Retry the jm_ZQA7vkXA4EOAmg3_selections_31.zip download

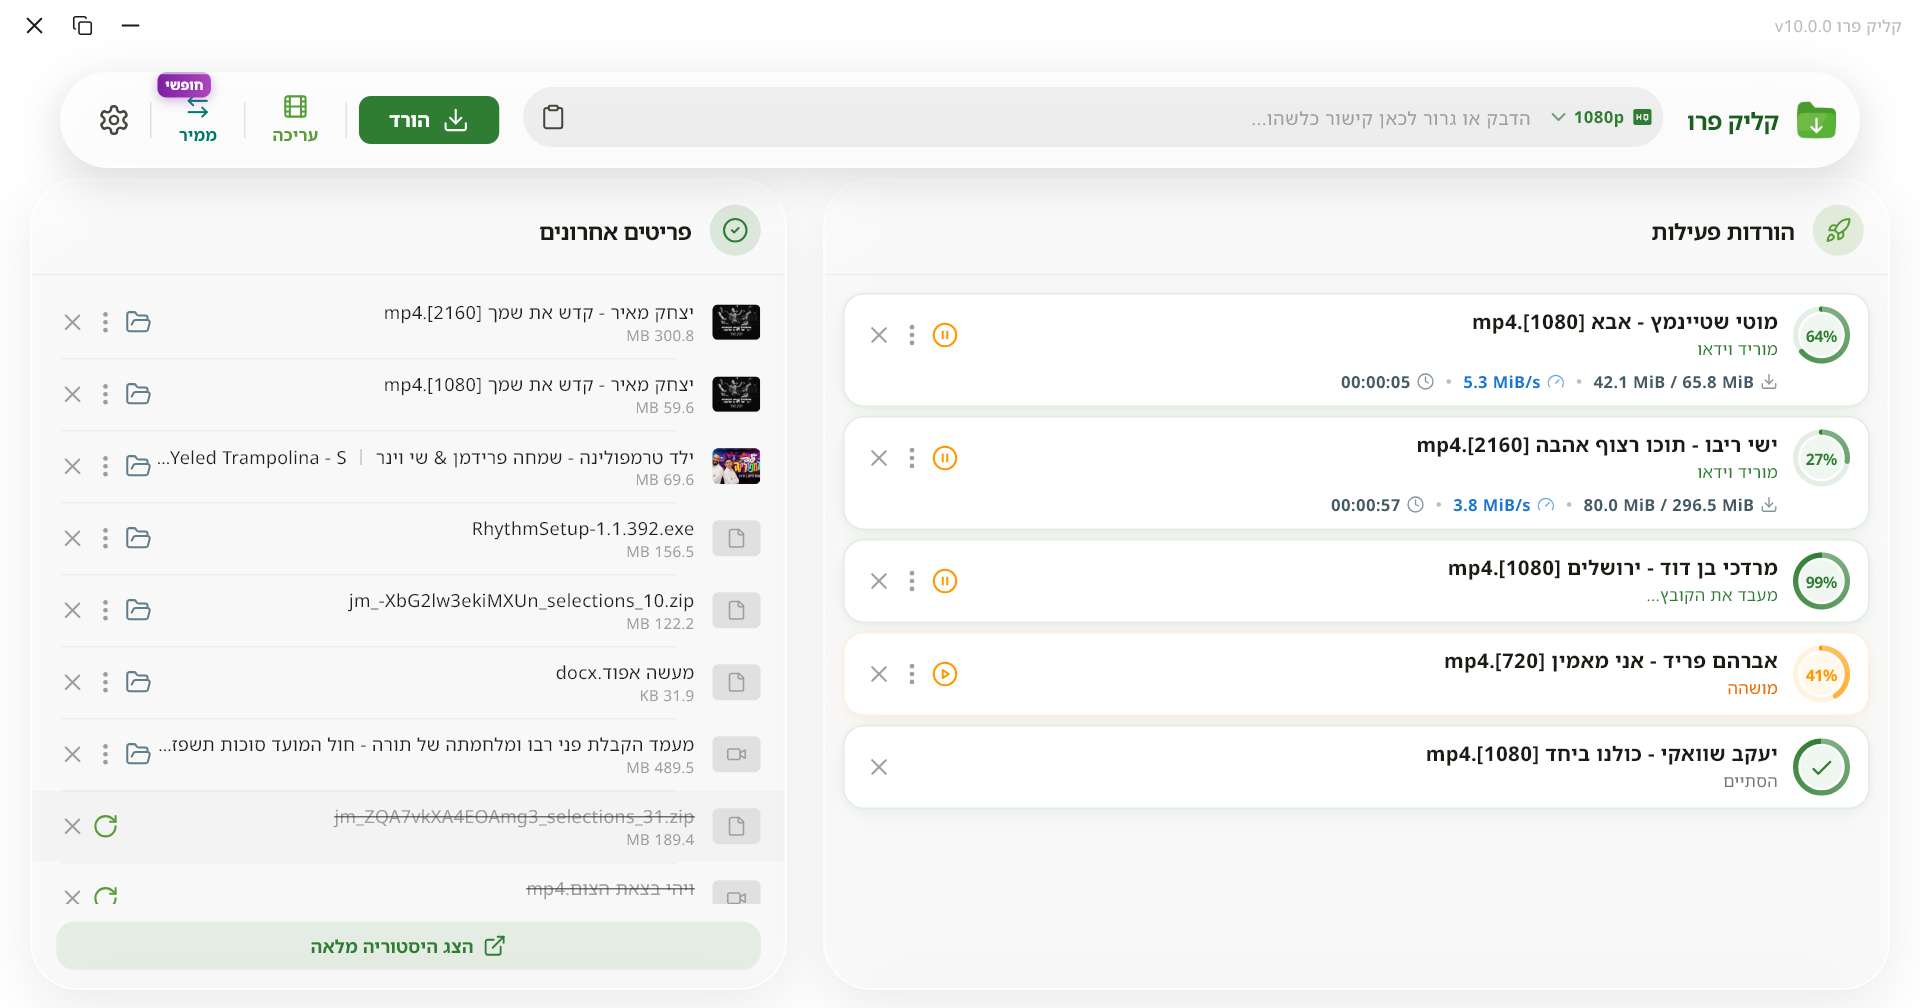(x=106, y=826)
